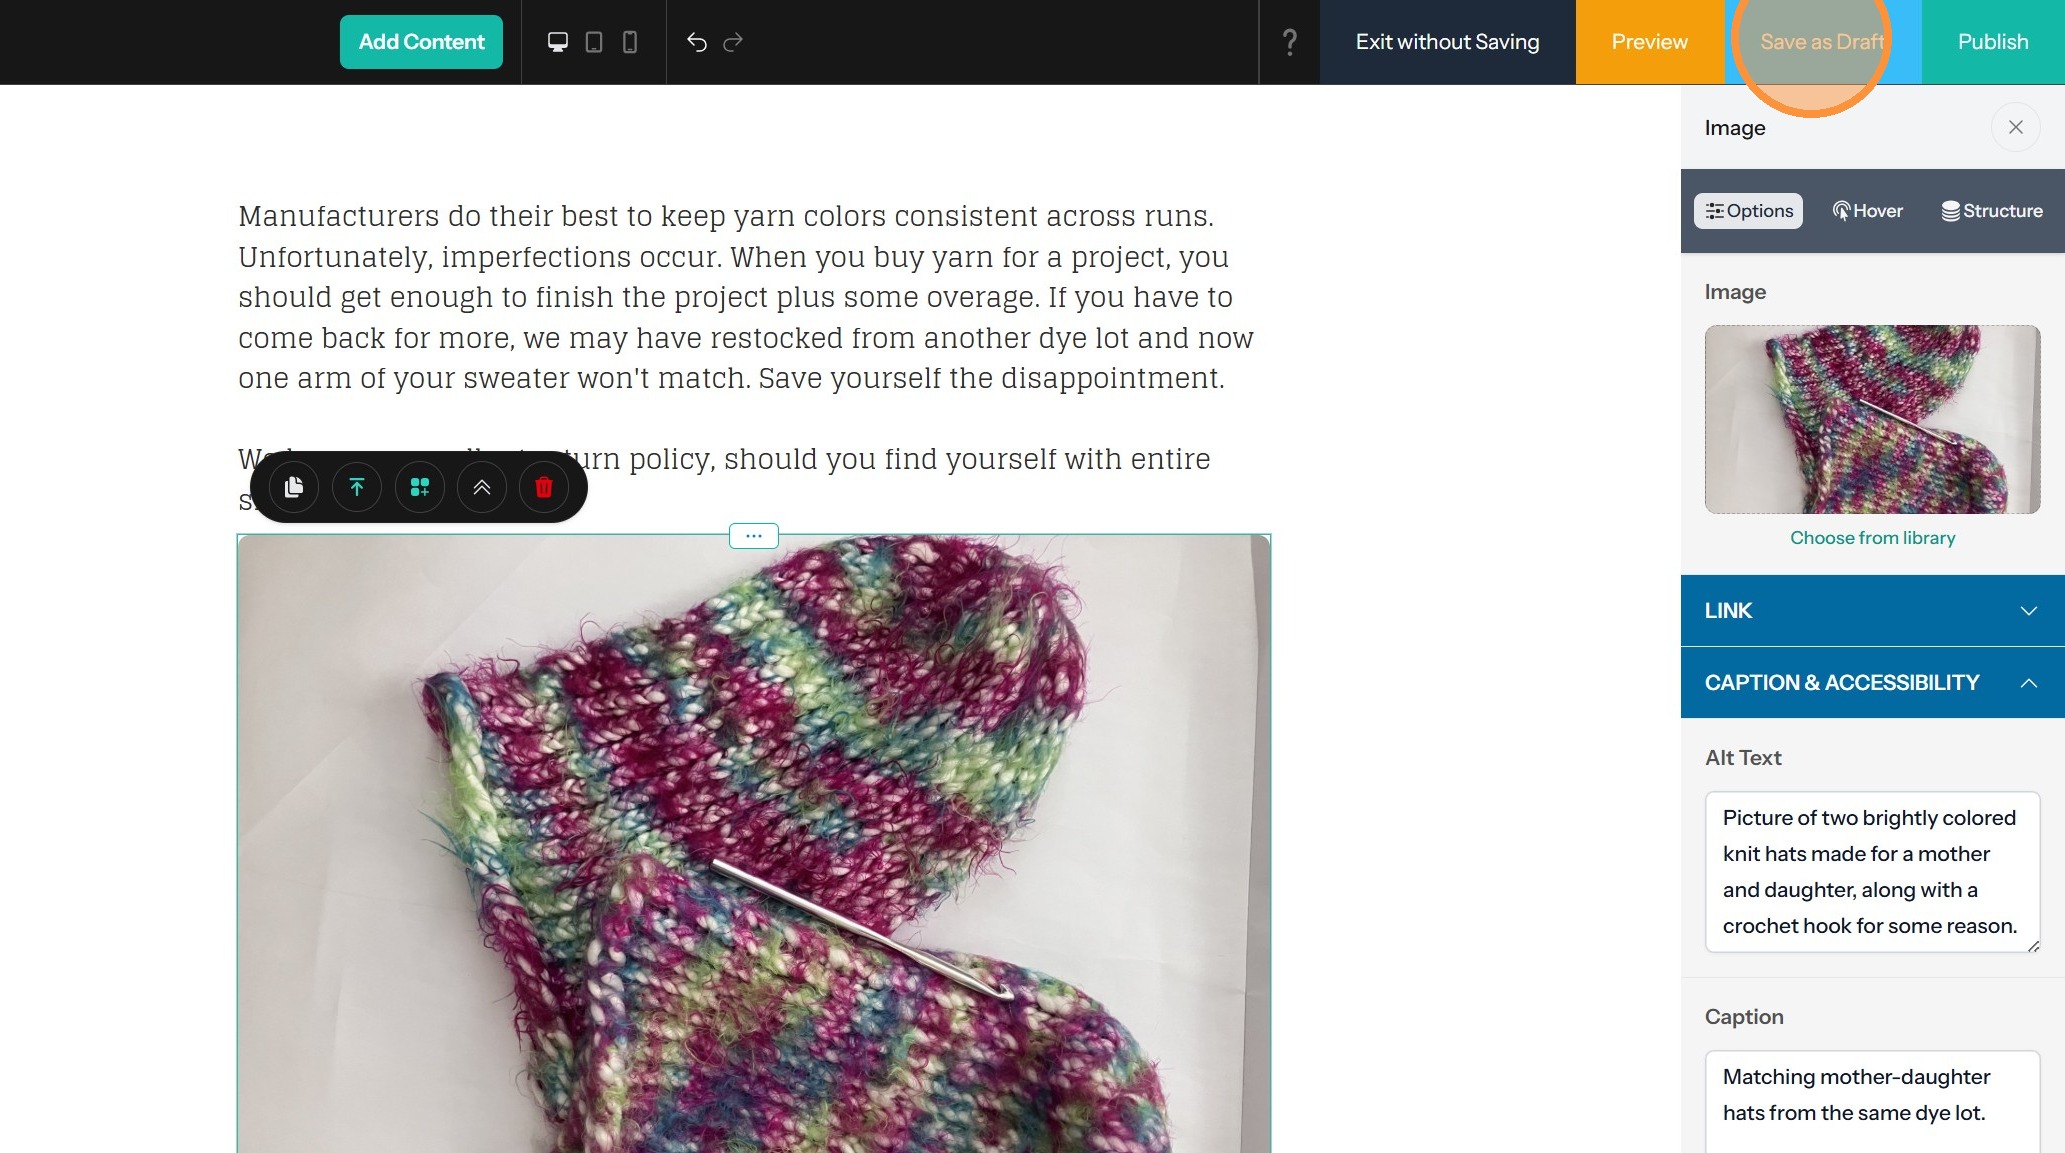Switch to mobile preview icon
This screenshot has width=2065, height=1153.
630,42
